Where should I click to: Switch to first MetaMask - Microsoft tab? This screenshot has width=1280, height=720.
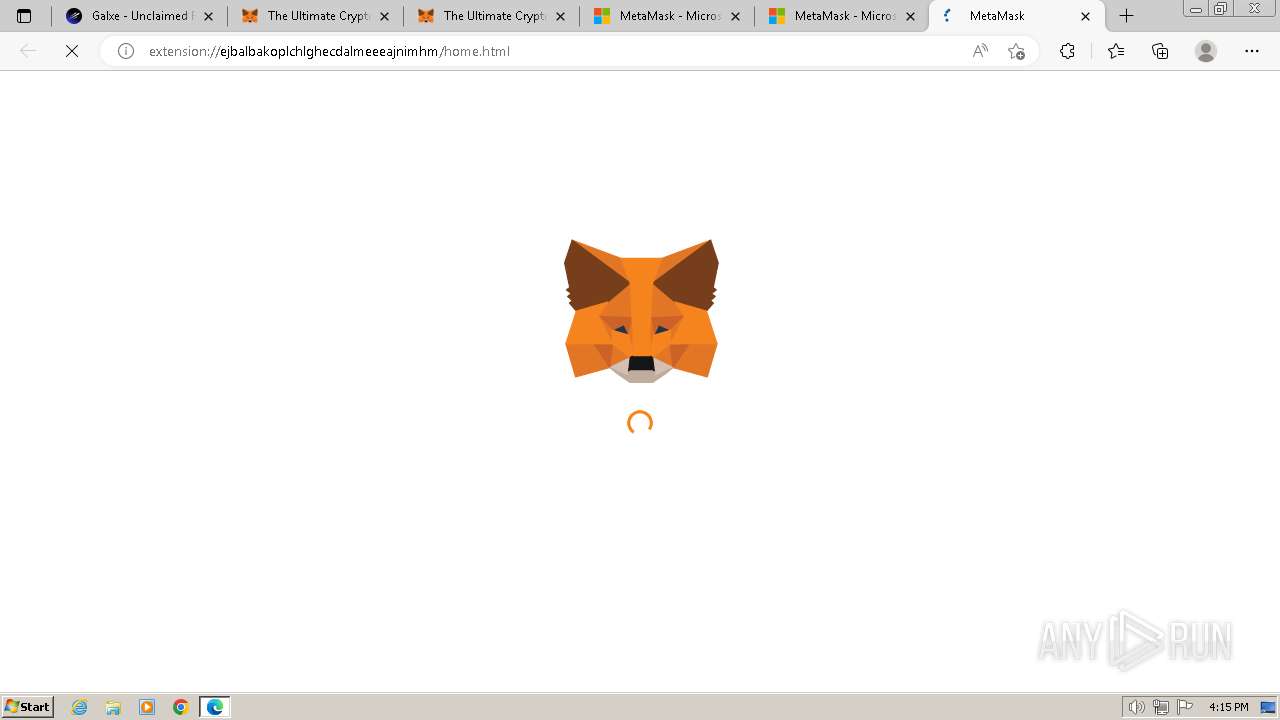pyautogui.click(x=667, y=16)
